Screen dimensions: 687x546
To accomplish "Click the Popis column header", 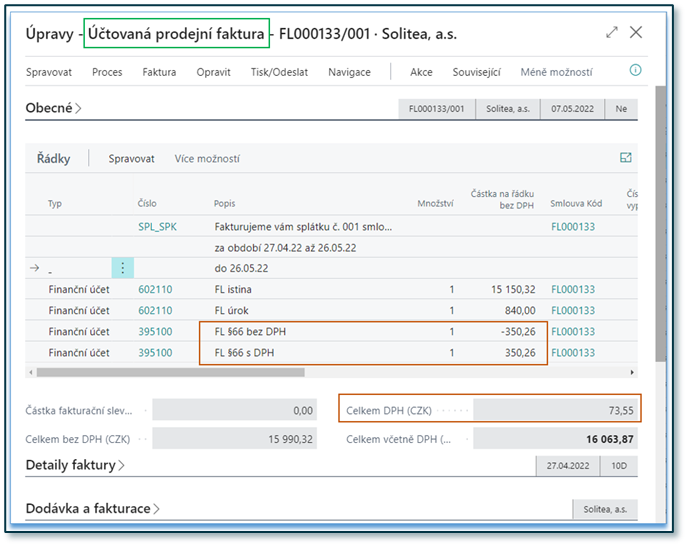I will [x=224, y=203].
